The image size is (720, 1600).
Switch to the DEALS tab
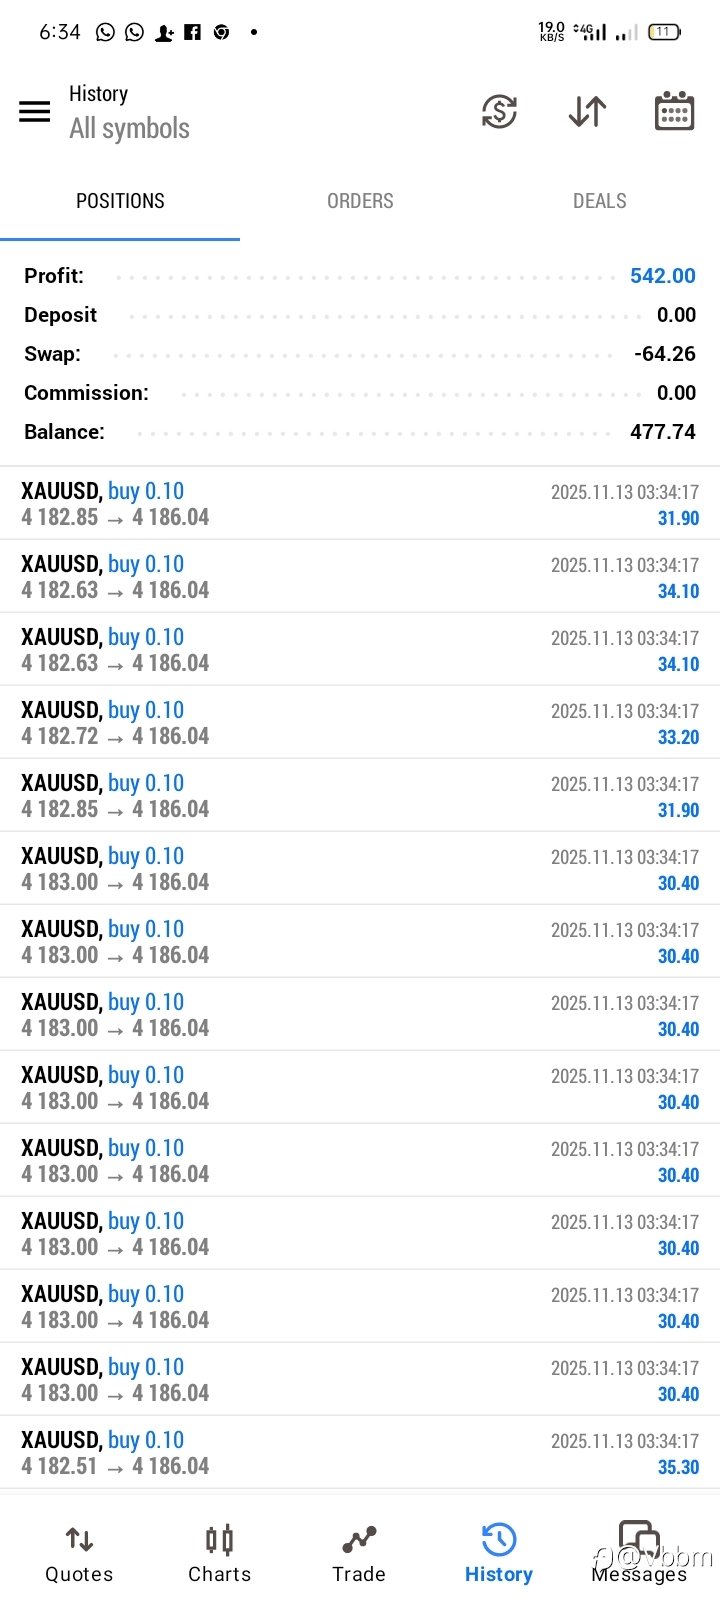[x=600, y=201]
